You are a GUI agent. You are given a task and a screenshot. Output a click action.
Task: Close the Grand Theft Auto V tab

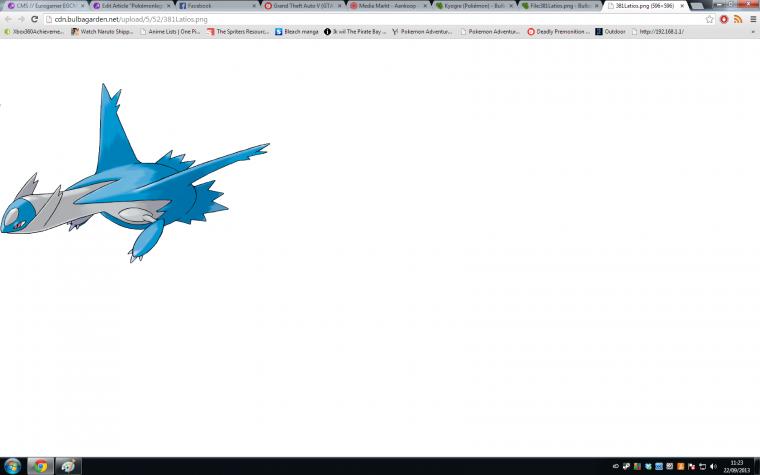pos(339,6)
